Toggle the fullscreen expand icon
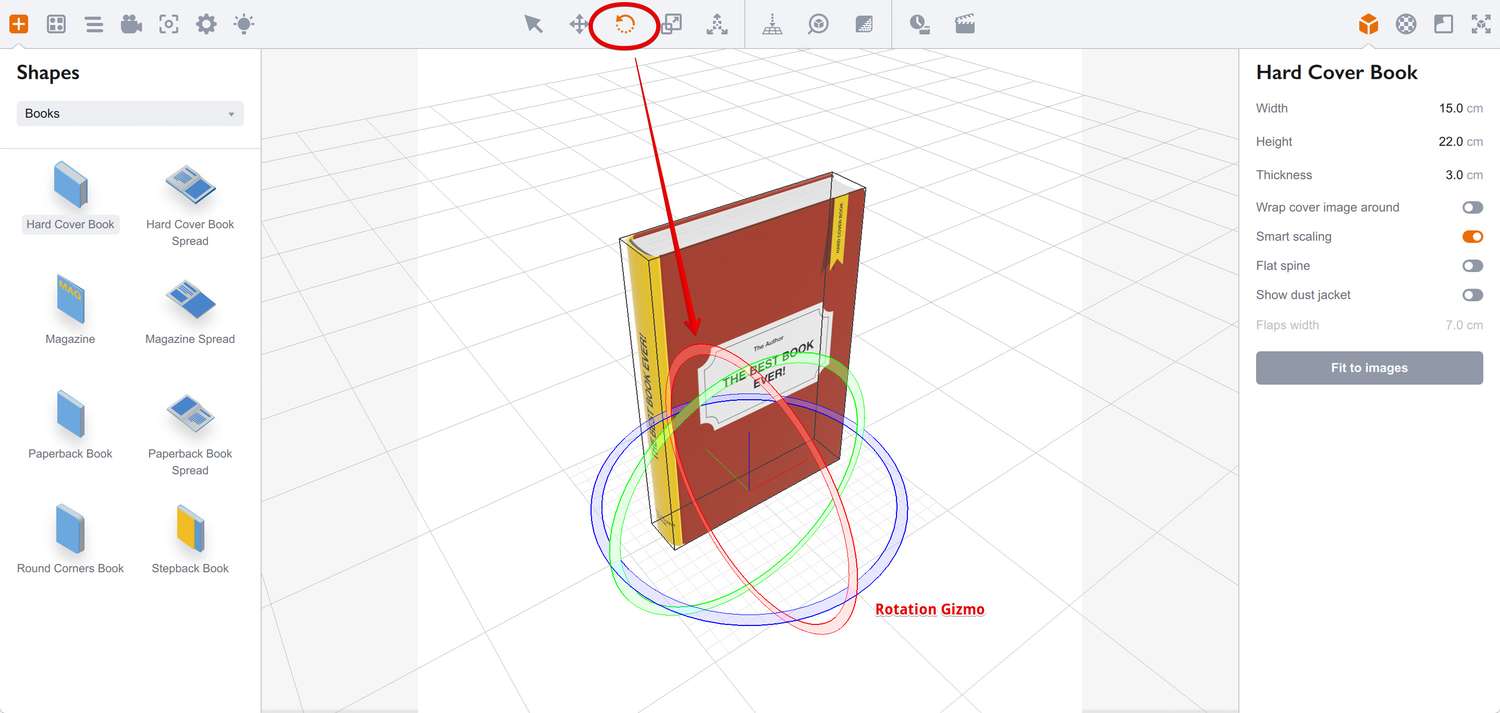1500x713 pixels. [1481, 24]
